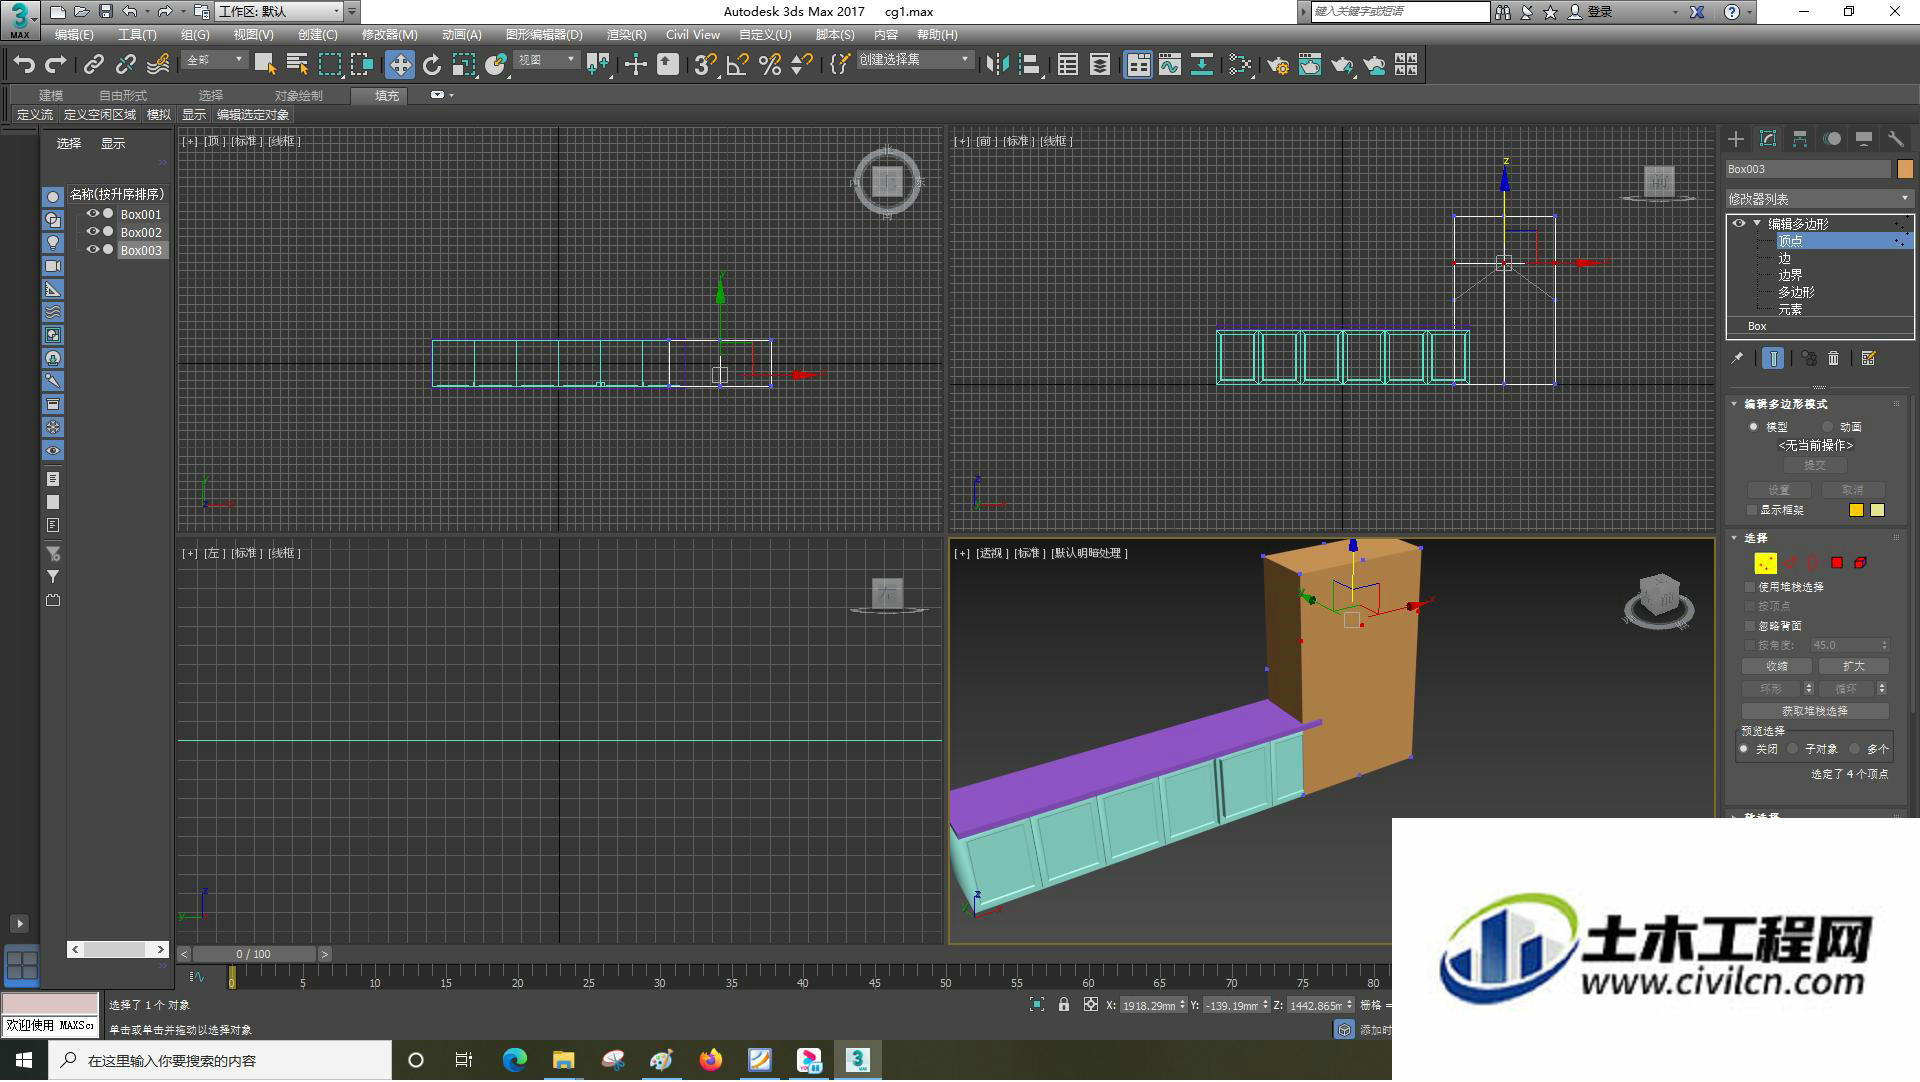Enable the 忽略背面 checkbox
Image resolution: width=1920 pixels, height=1082 pixels.
click(1750, 626)
